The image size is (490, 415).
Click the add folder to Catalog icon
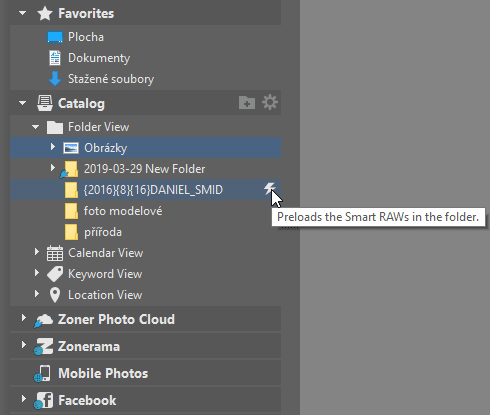pos(247,103)
